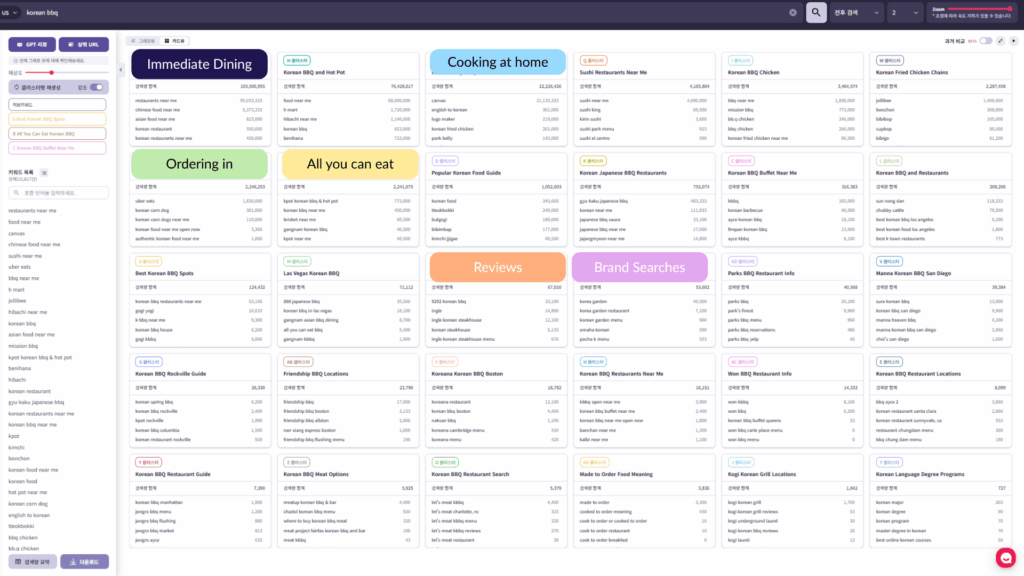Click 'mission bbq' in the keyword list
This screenshot has height=576, width=1024.
click(23, 345)
